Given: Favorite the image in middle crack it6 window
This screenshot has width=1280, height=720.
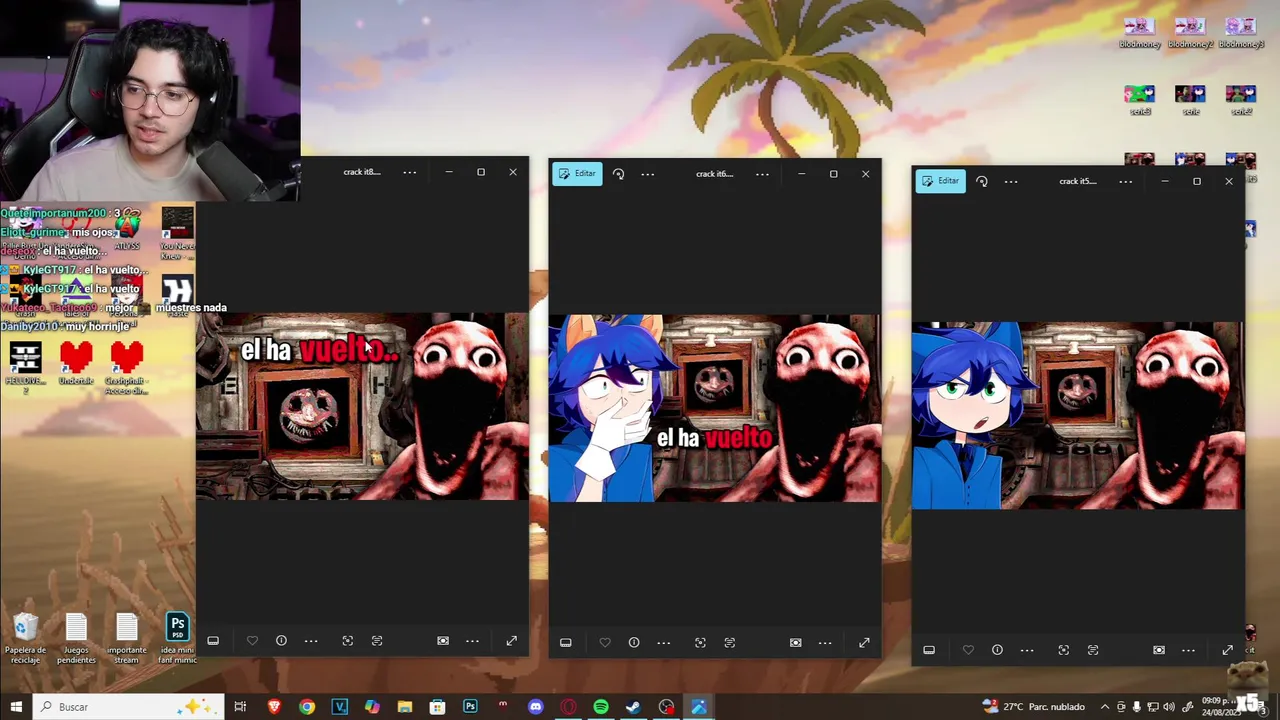Looking at the screenshot, I should click(605, 643).
